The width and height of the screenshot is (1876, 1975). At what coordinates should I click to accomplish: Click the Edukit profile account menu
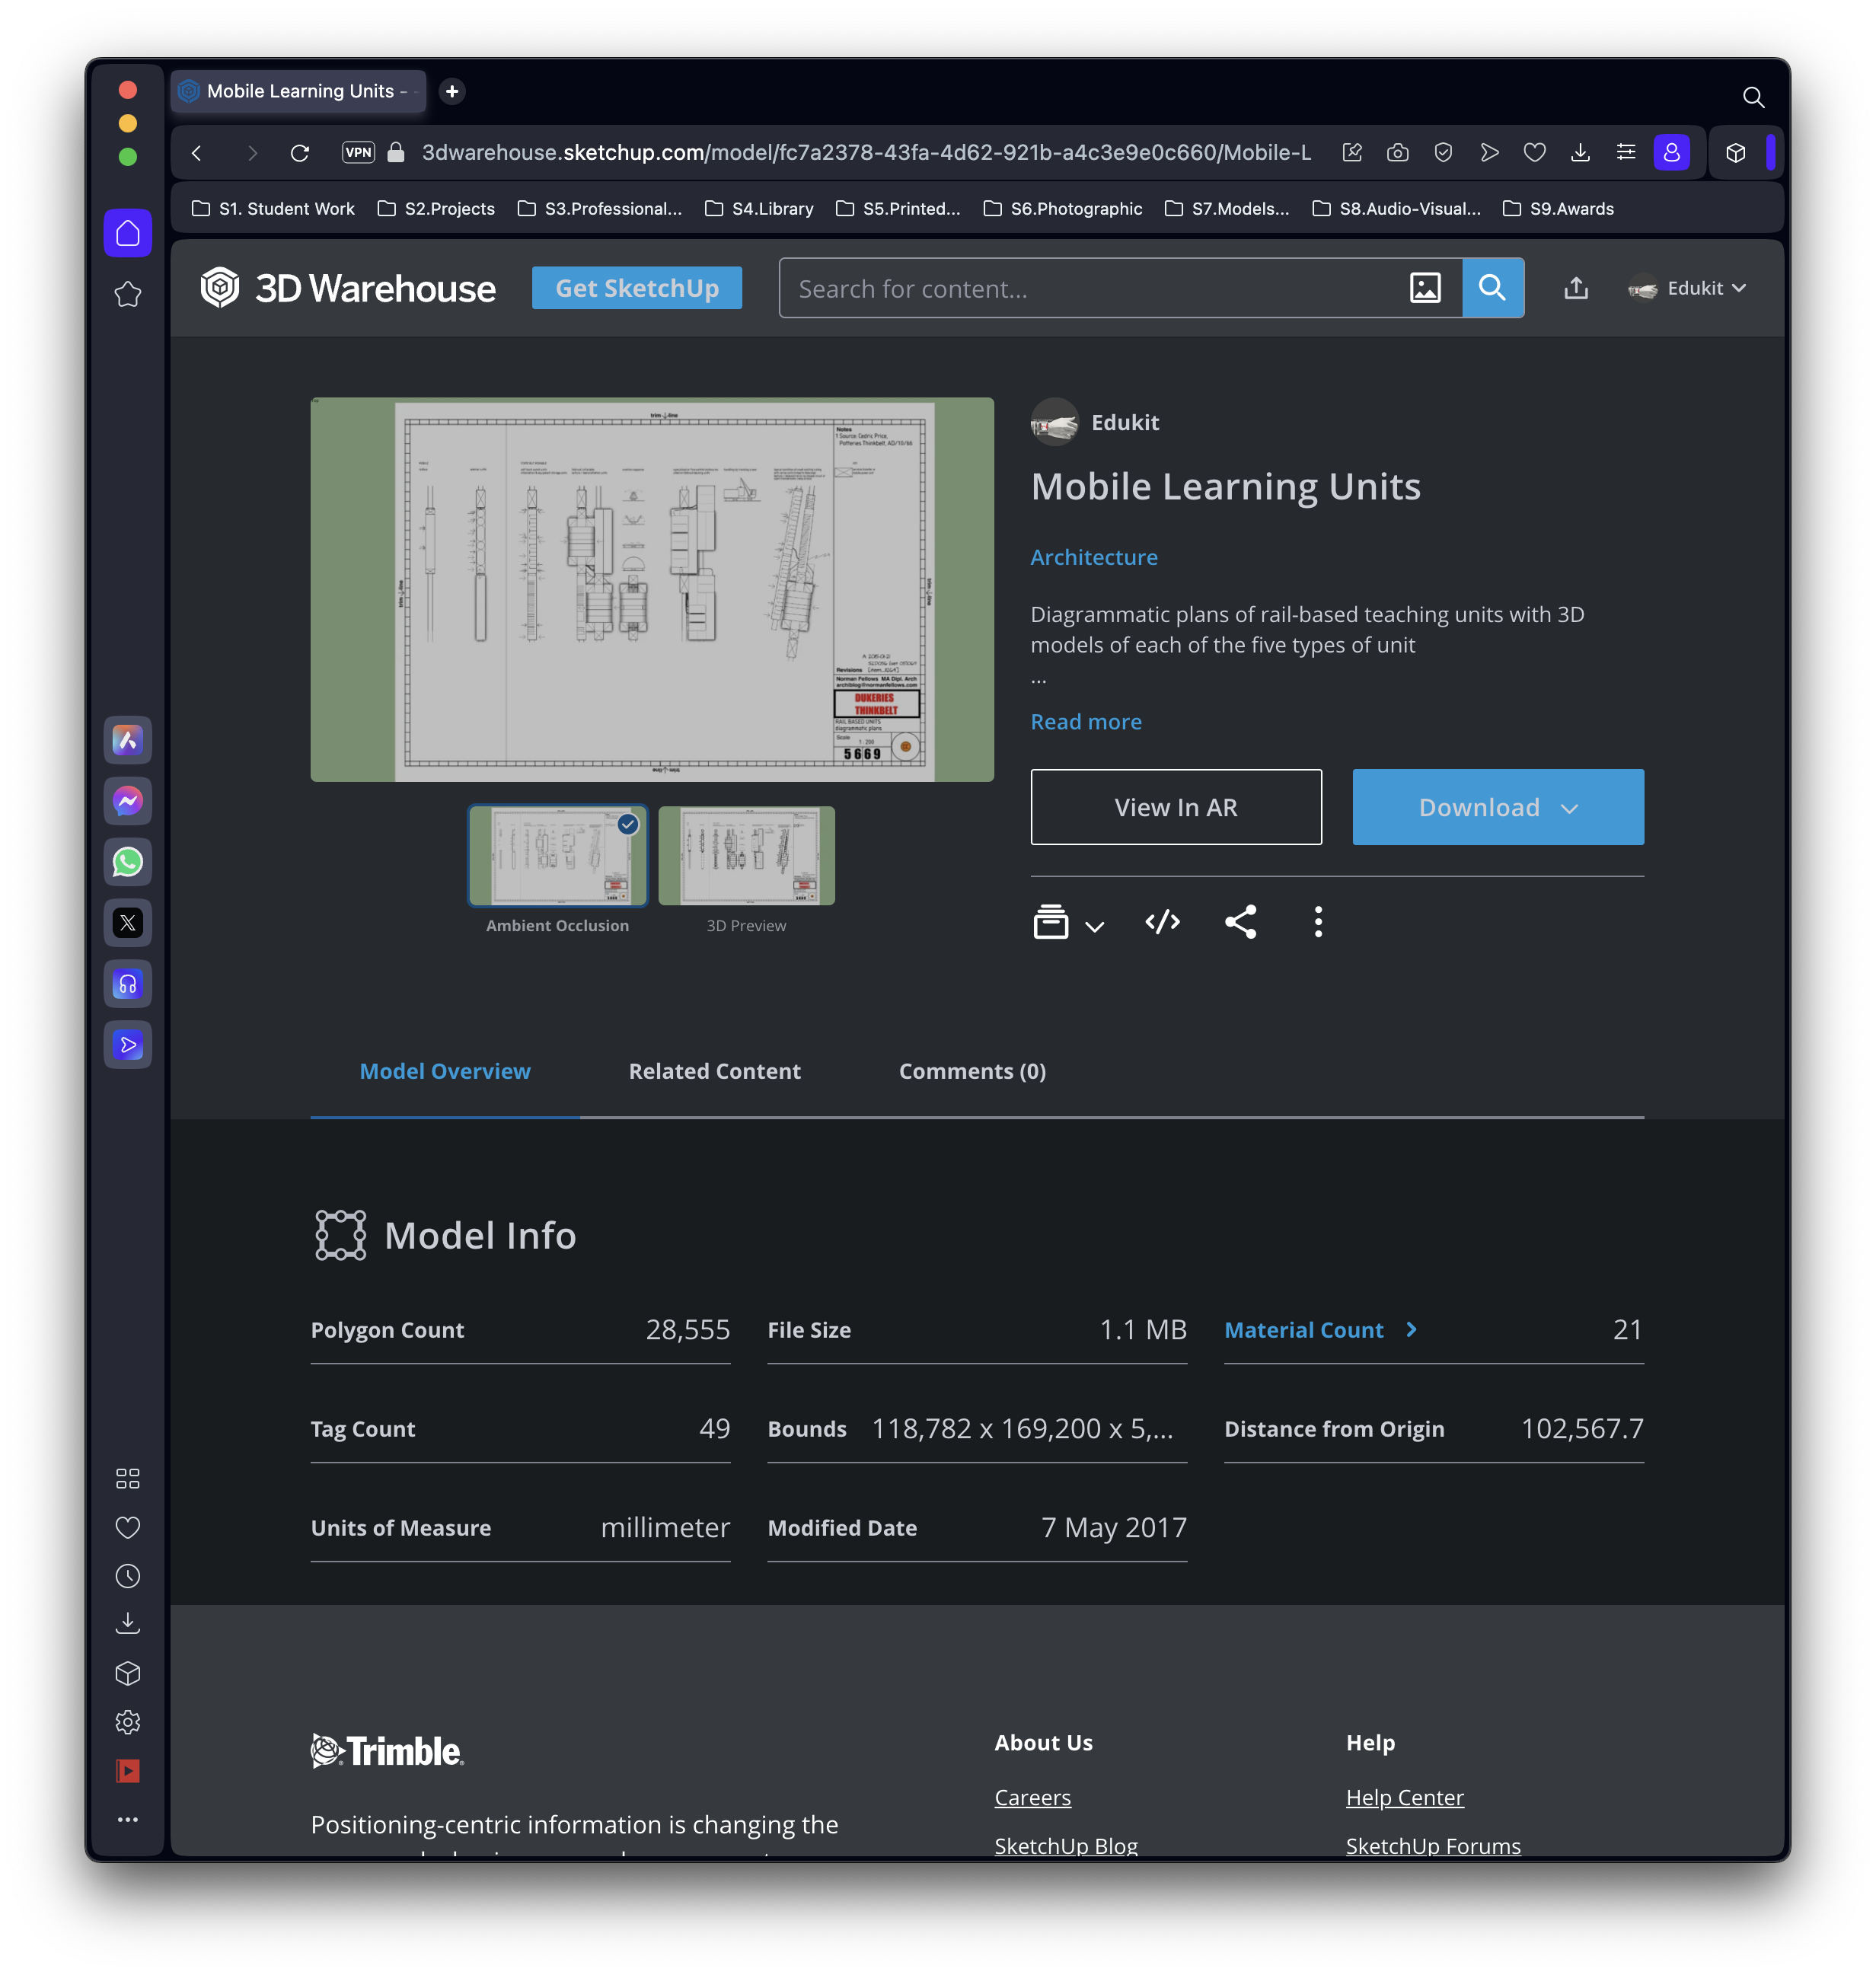tap(1686, 288)
